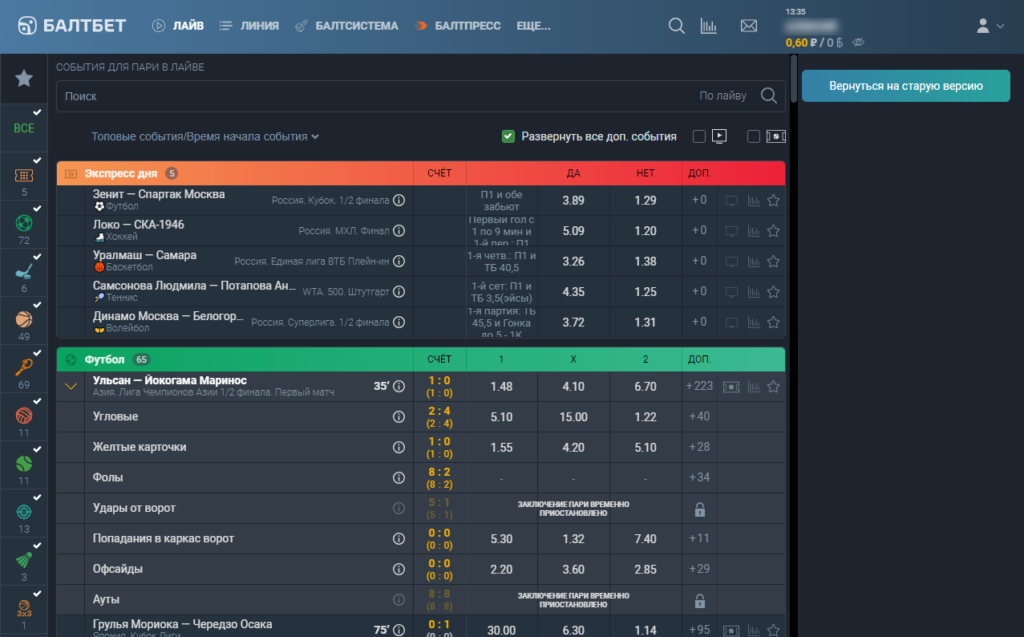Screen dimensions: 1024x637
Task: Expand +223 additional markets for Ульсан match
Action: click(x=699, y=386)
